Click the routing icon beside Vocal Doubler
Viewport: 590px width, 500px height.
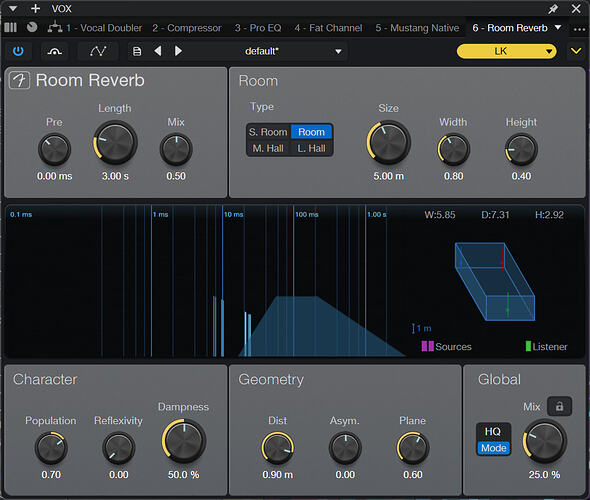click(55, 27)
